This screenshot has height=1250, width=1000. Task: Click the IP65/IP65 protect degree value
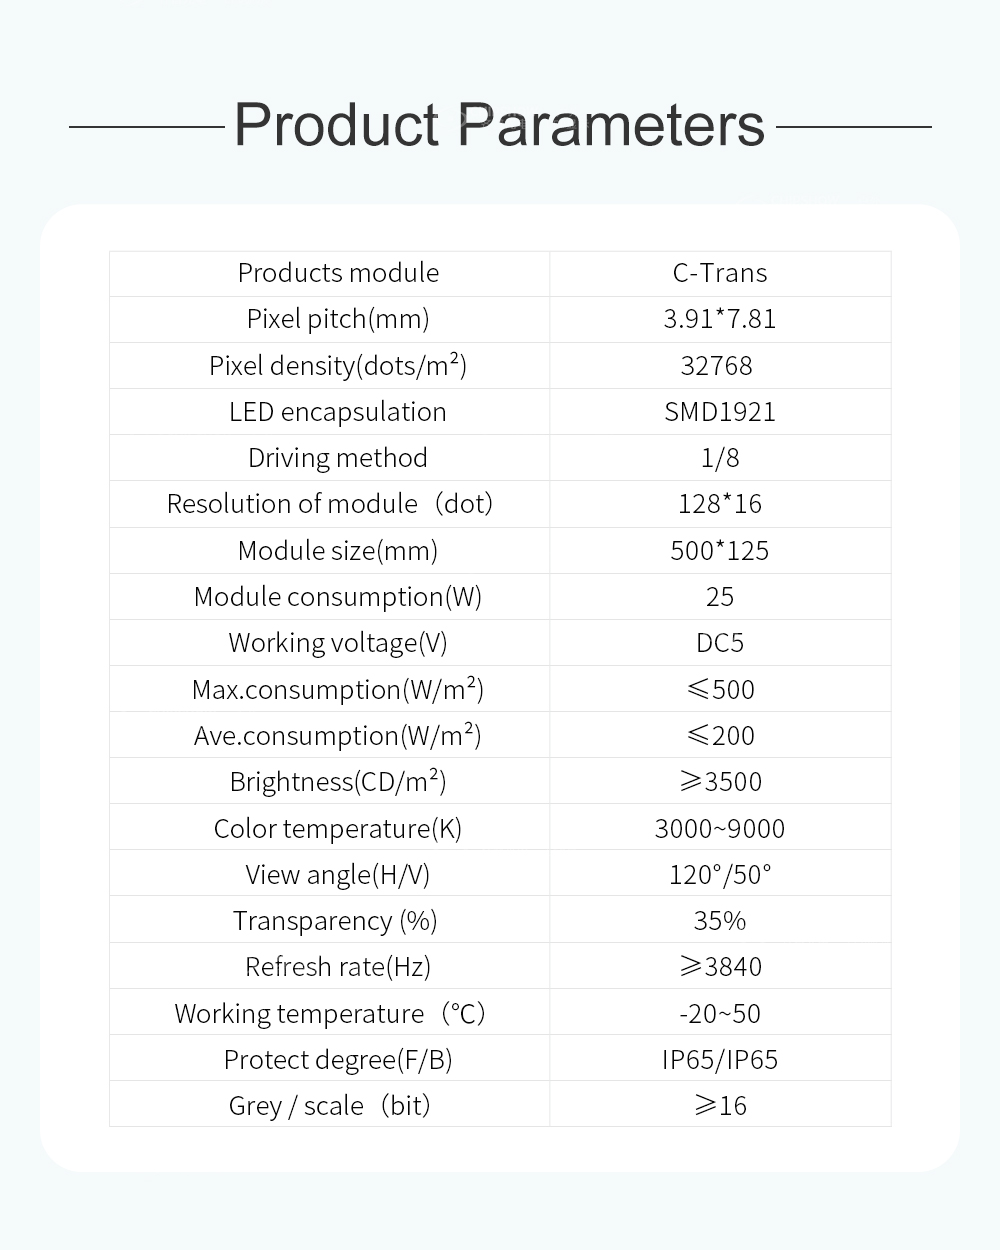[x=720, y=1060]
